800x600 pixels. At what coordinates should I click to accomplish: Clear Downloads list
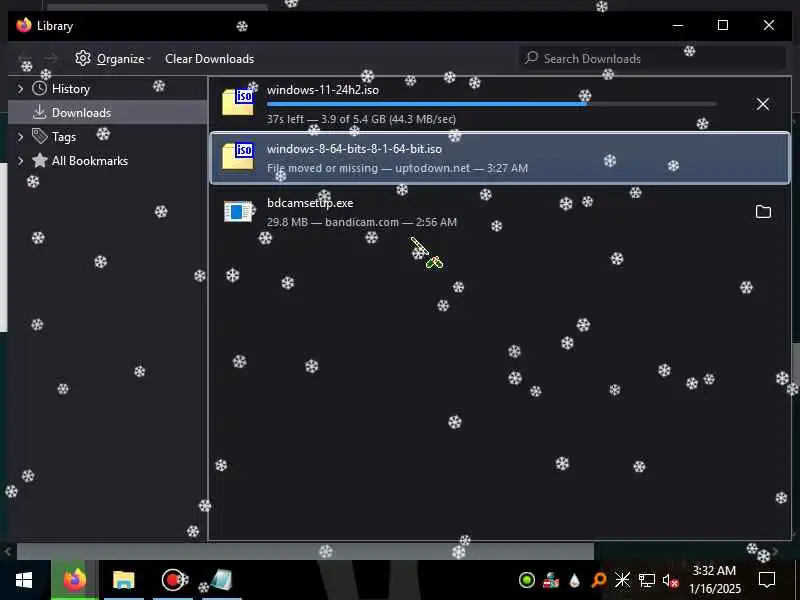pos(209,59)
